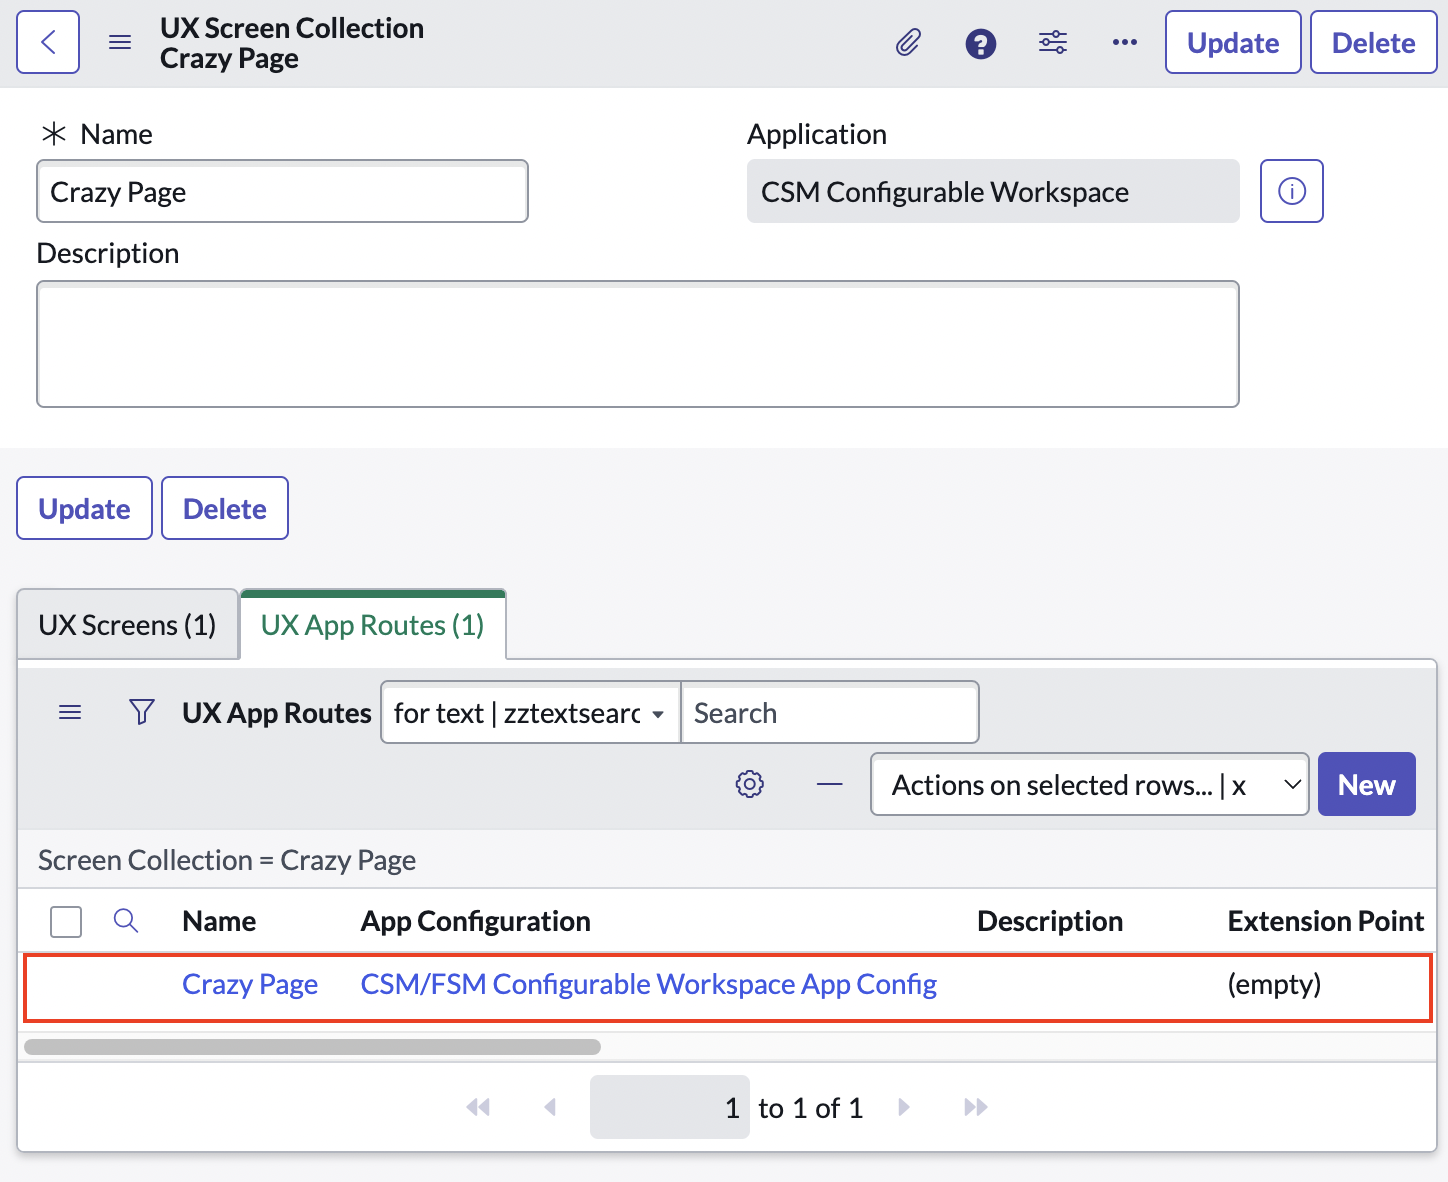Open the form context menu hamburger icon

point(120,42)
